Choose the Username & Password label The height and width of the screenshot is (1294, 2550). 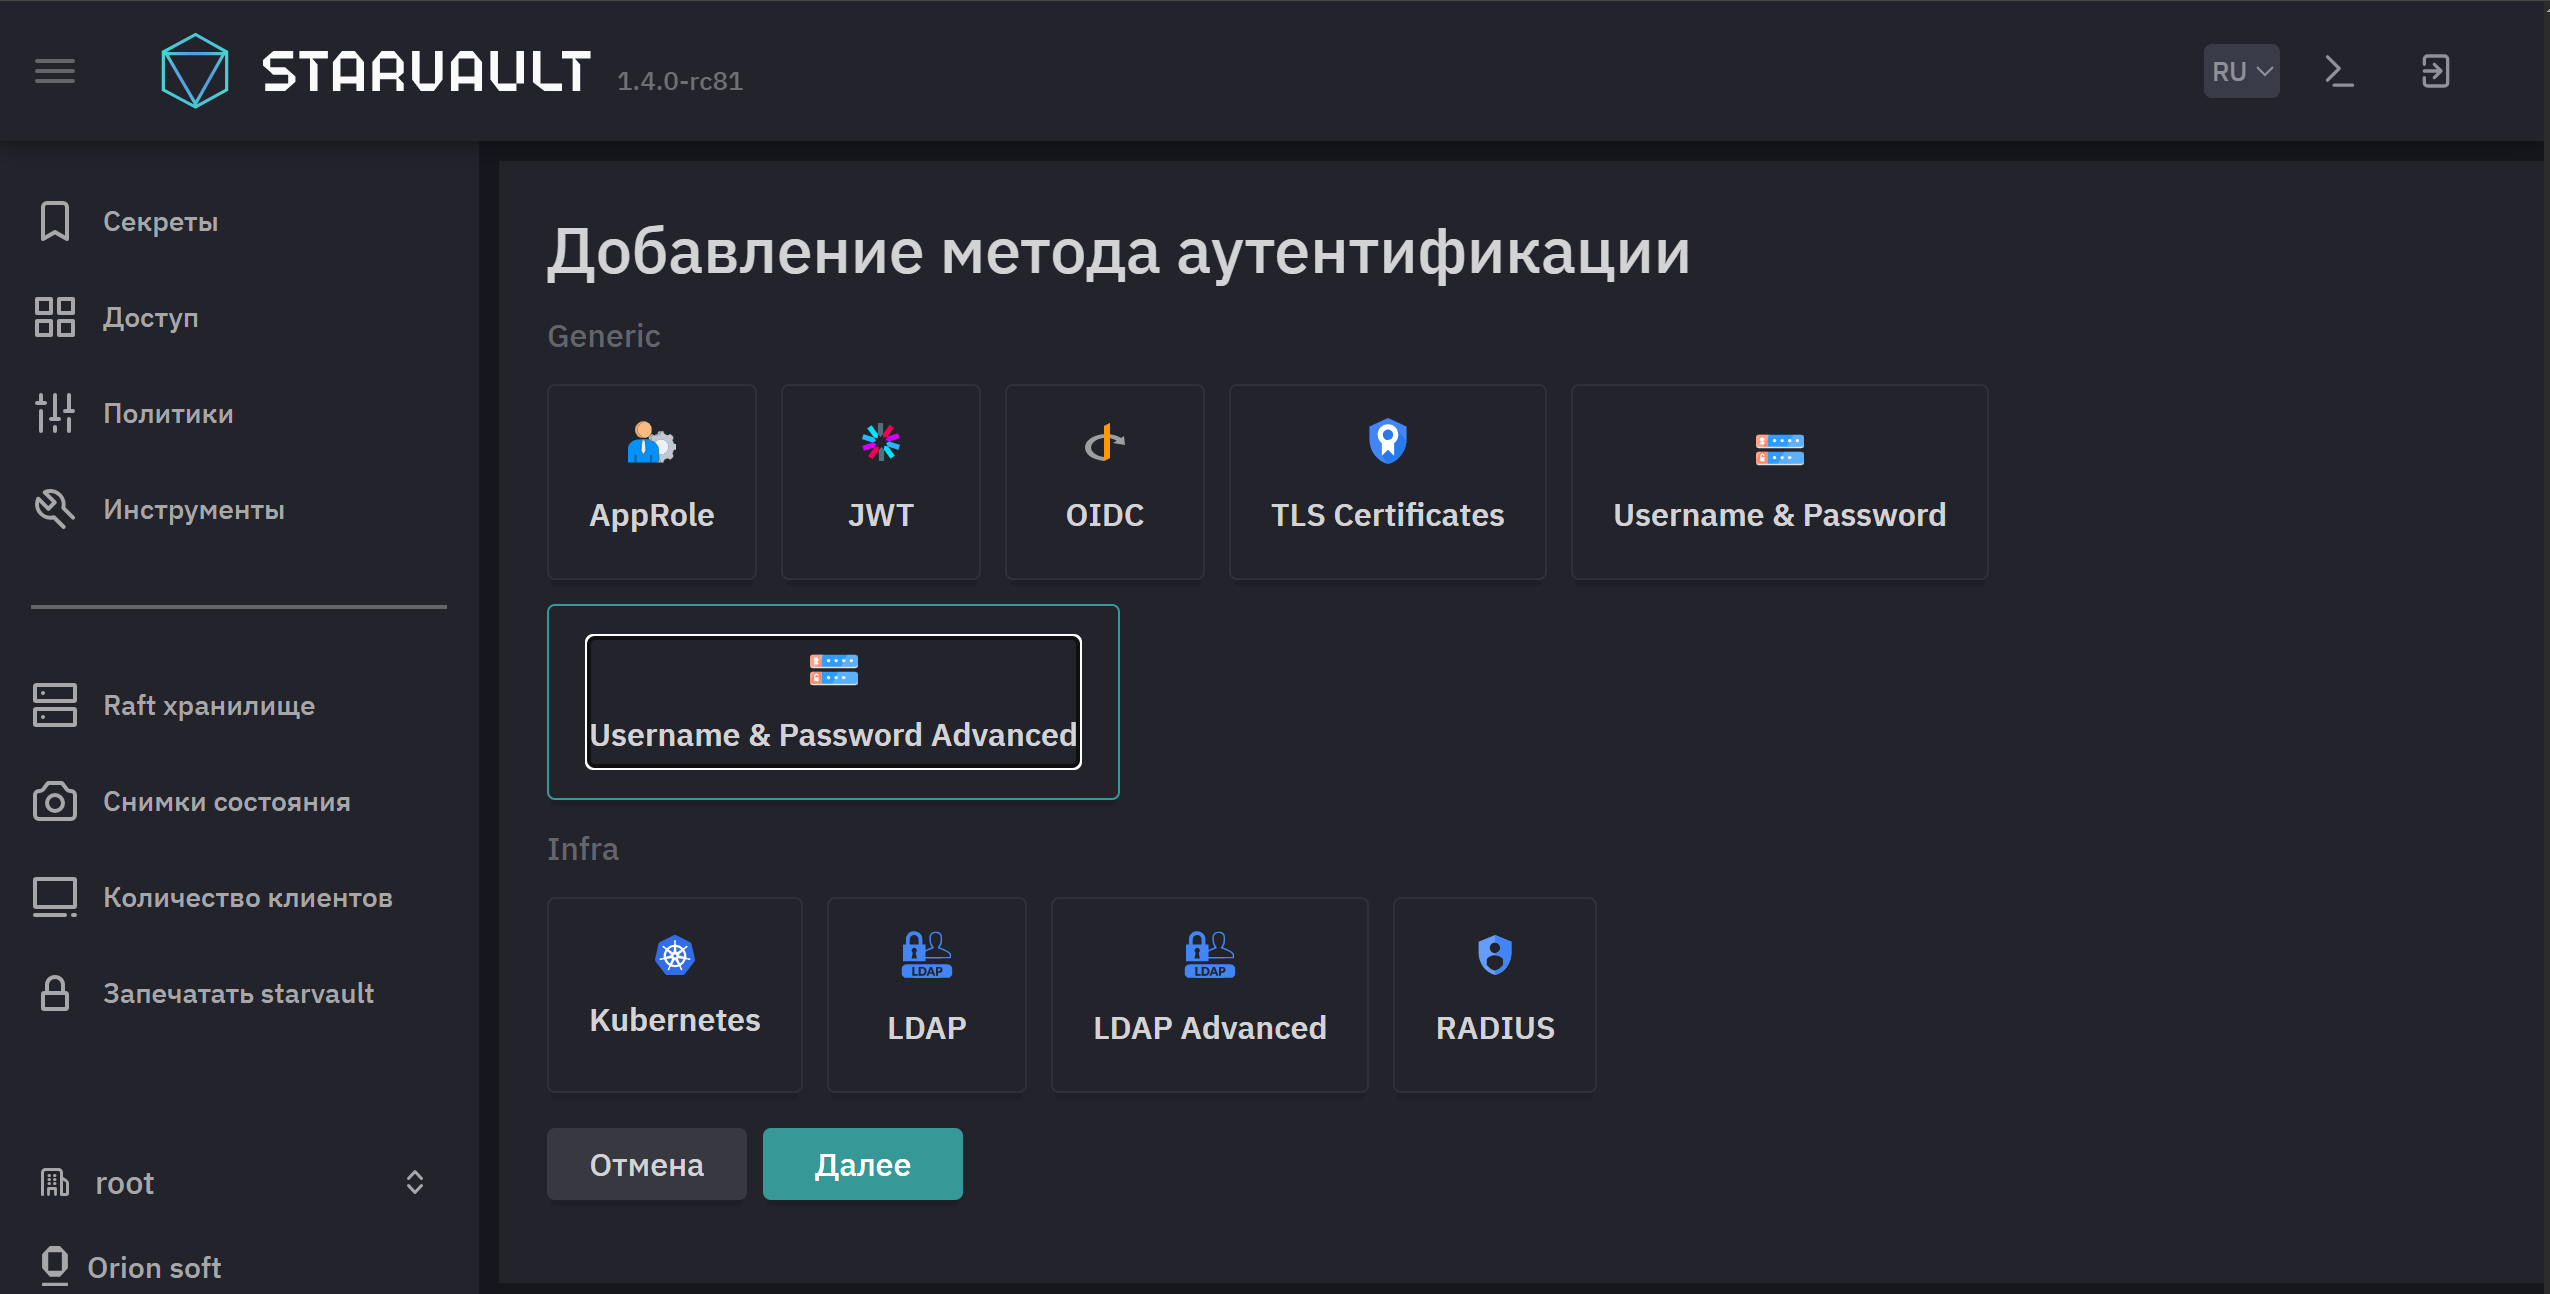[1780, 515]
